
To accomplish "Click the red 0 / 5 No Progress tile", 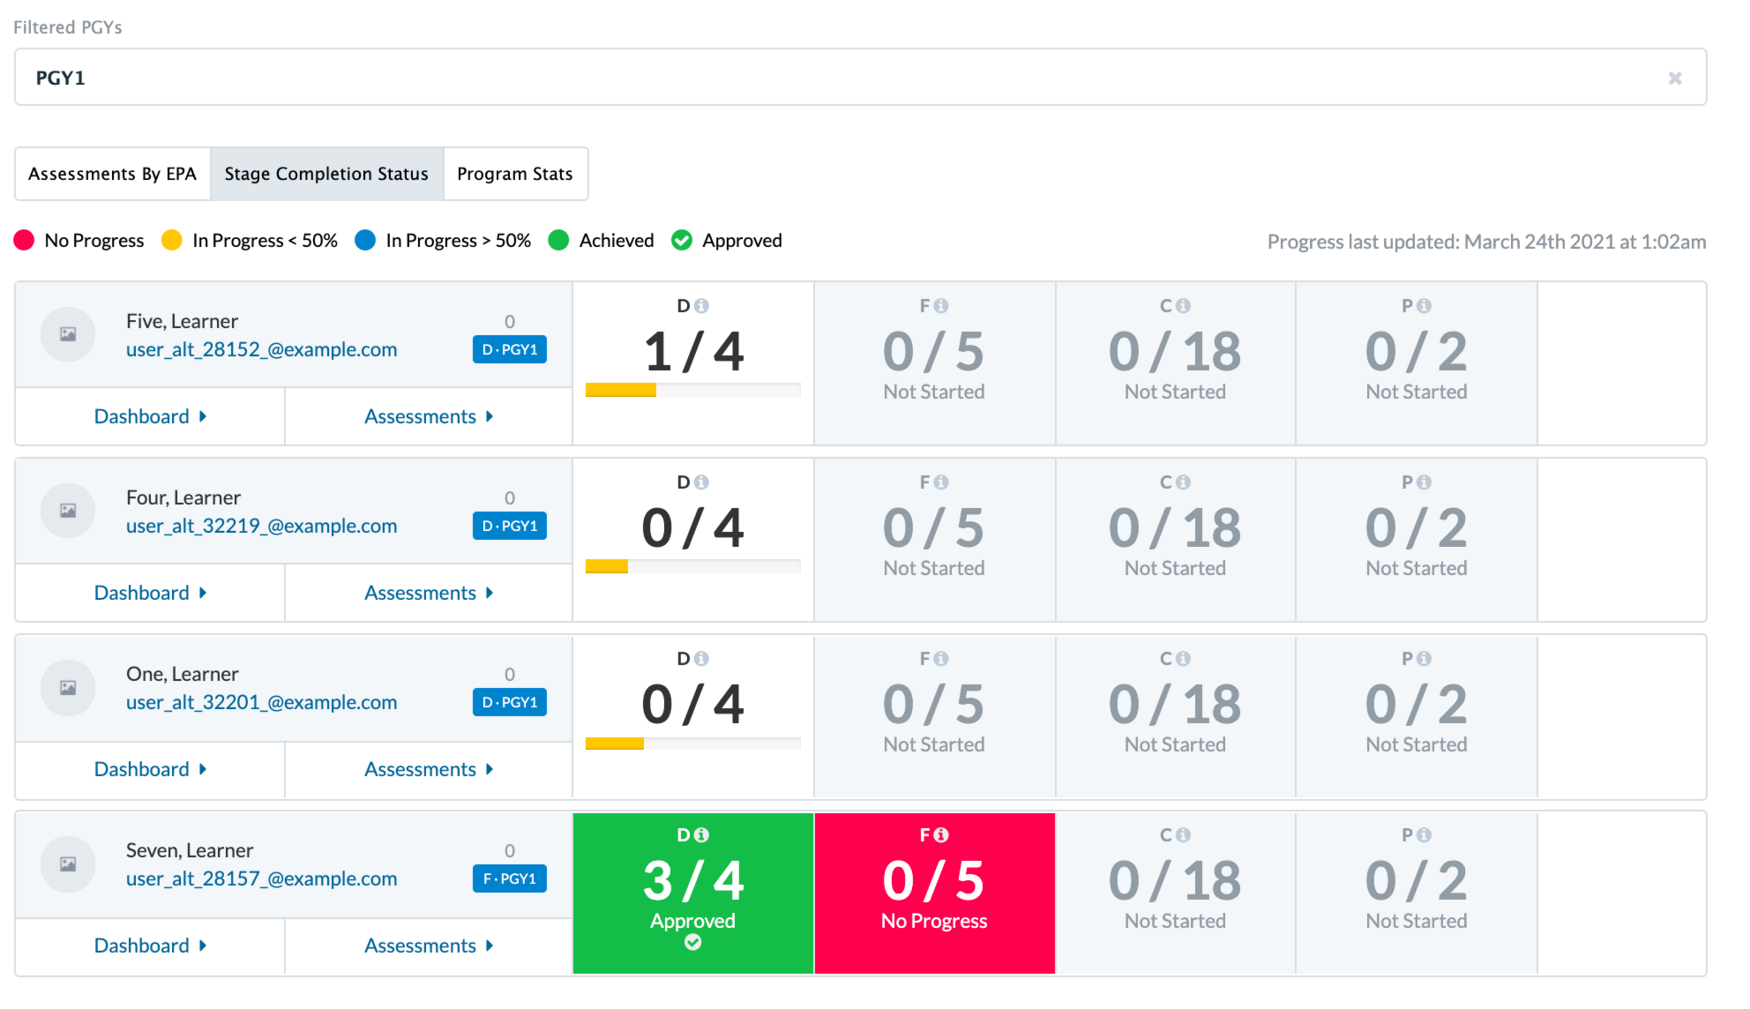I will [x=935, y=893].
